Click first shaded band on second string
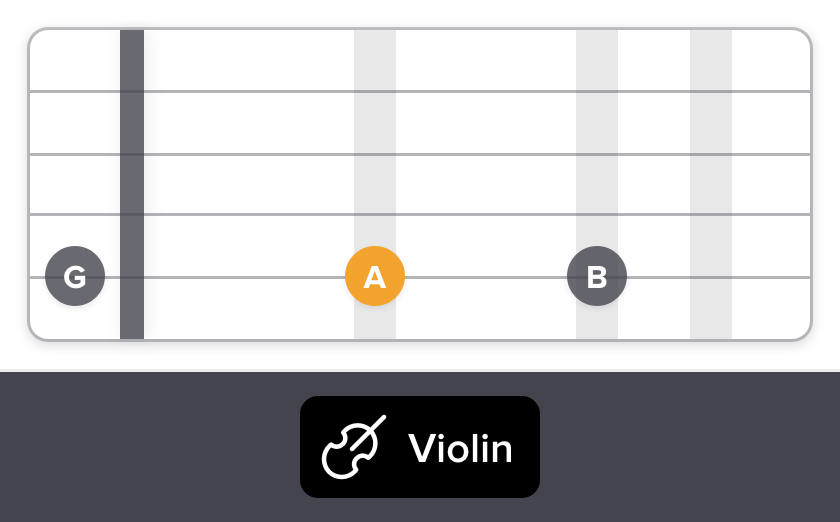840x522 pixels. point(375,154)
